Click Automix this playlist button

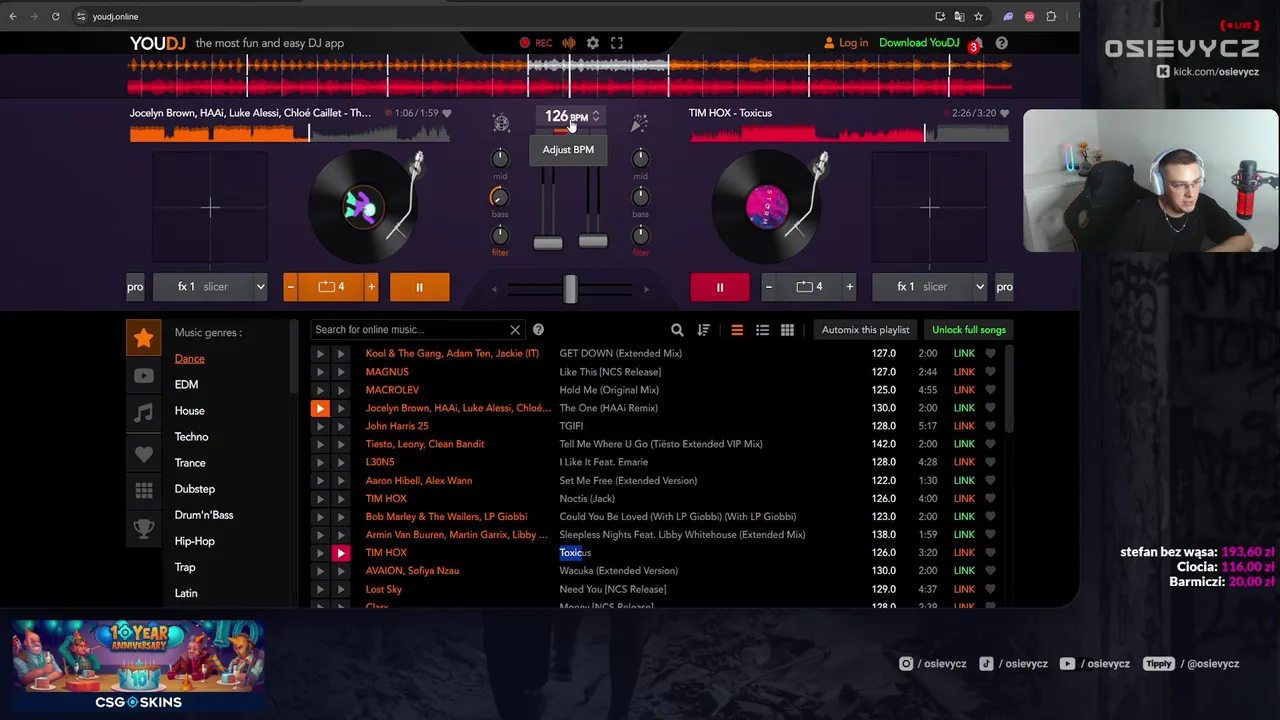(x=865, y=330)
